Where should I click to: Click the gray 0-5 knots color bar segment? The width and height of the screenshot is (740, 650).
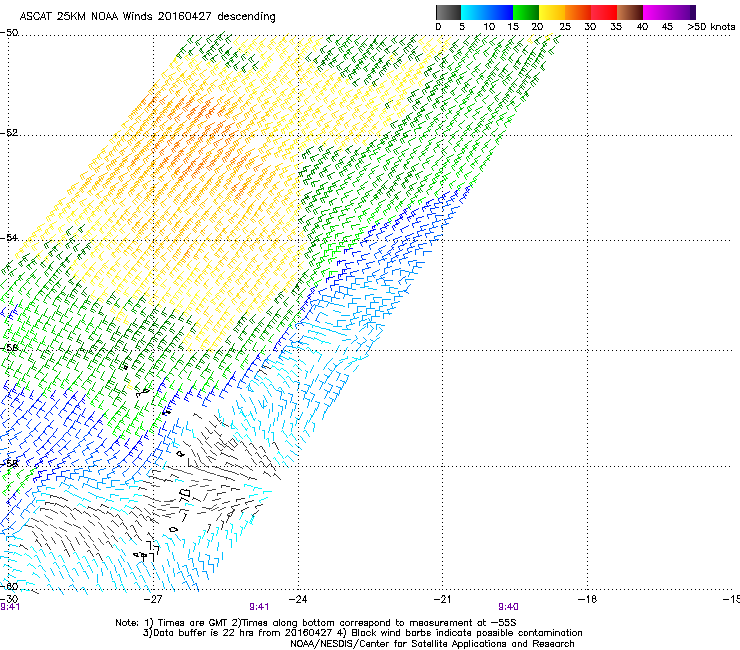click(448, 12)
